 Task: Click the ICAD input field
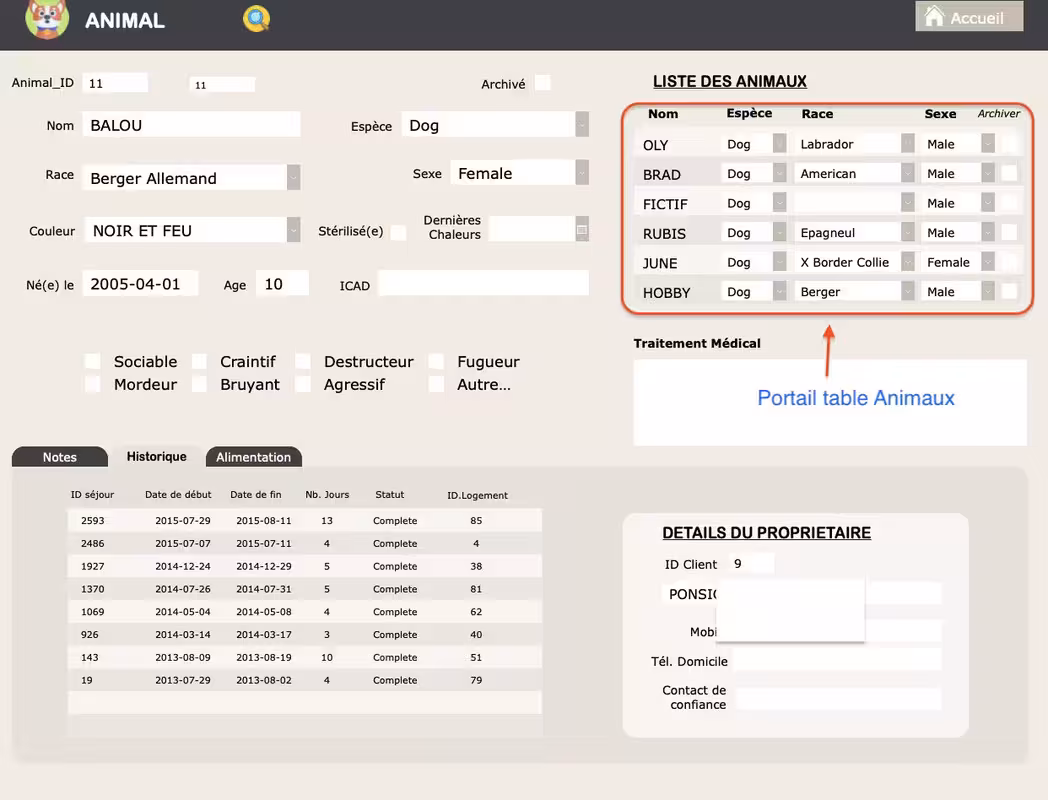pos(483,283)
